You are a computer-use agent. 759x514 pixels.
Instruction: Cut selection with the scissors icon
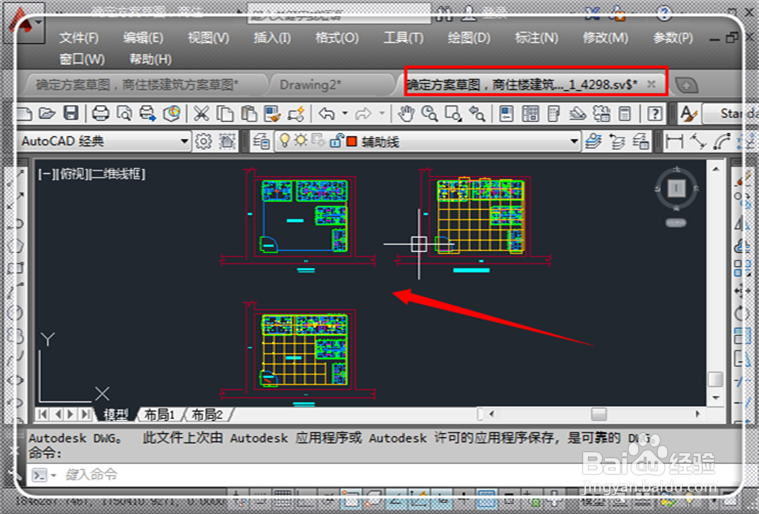(x=201, y=114)
